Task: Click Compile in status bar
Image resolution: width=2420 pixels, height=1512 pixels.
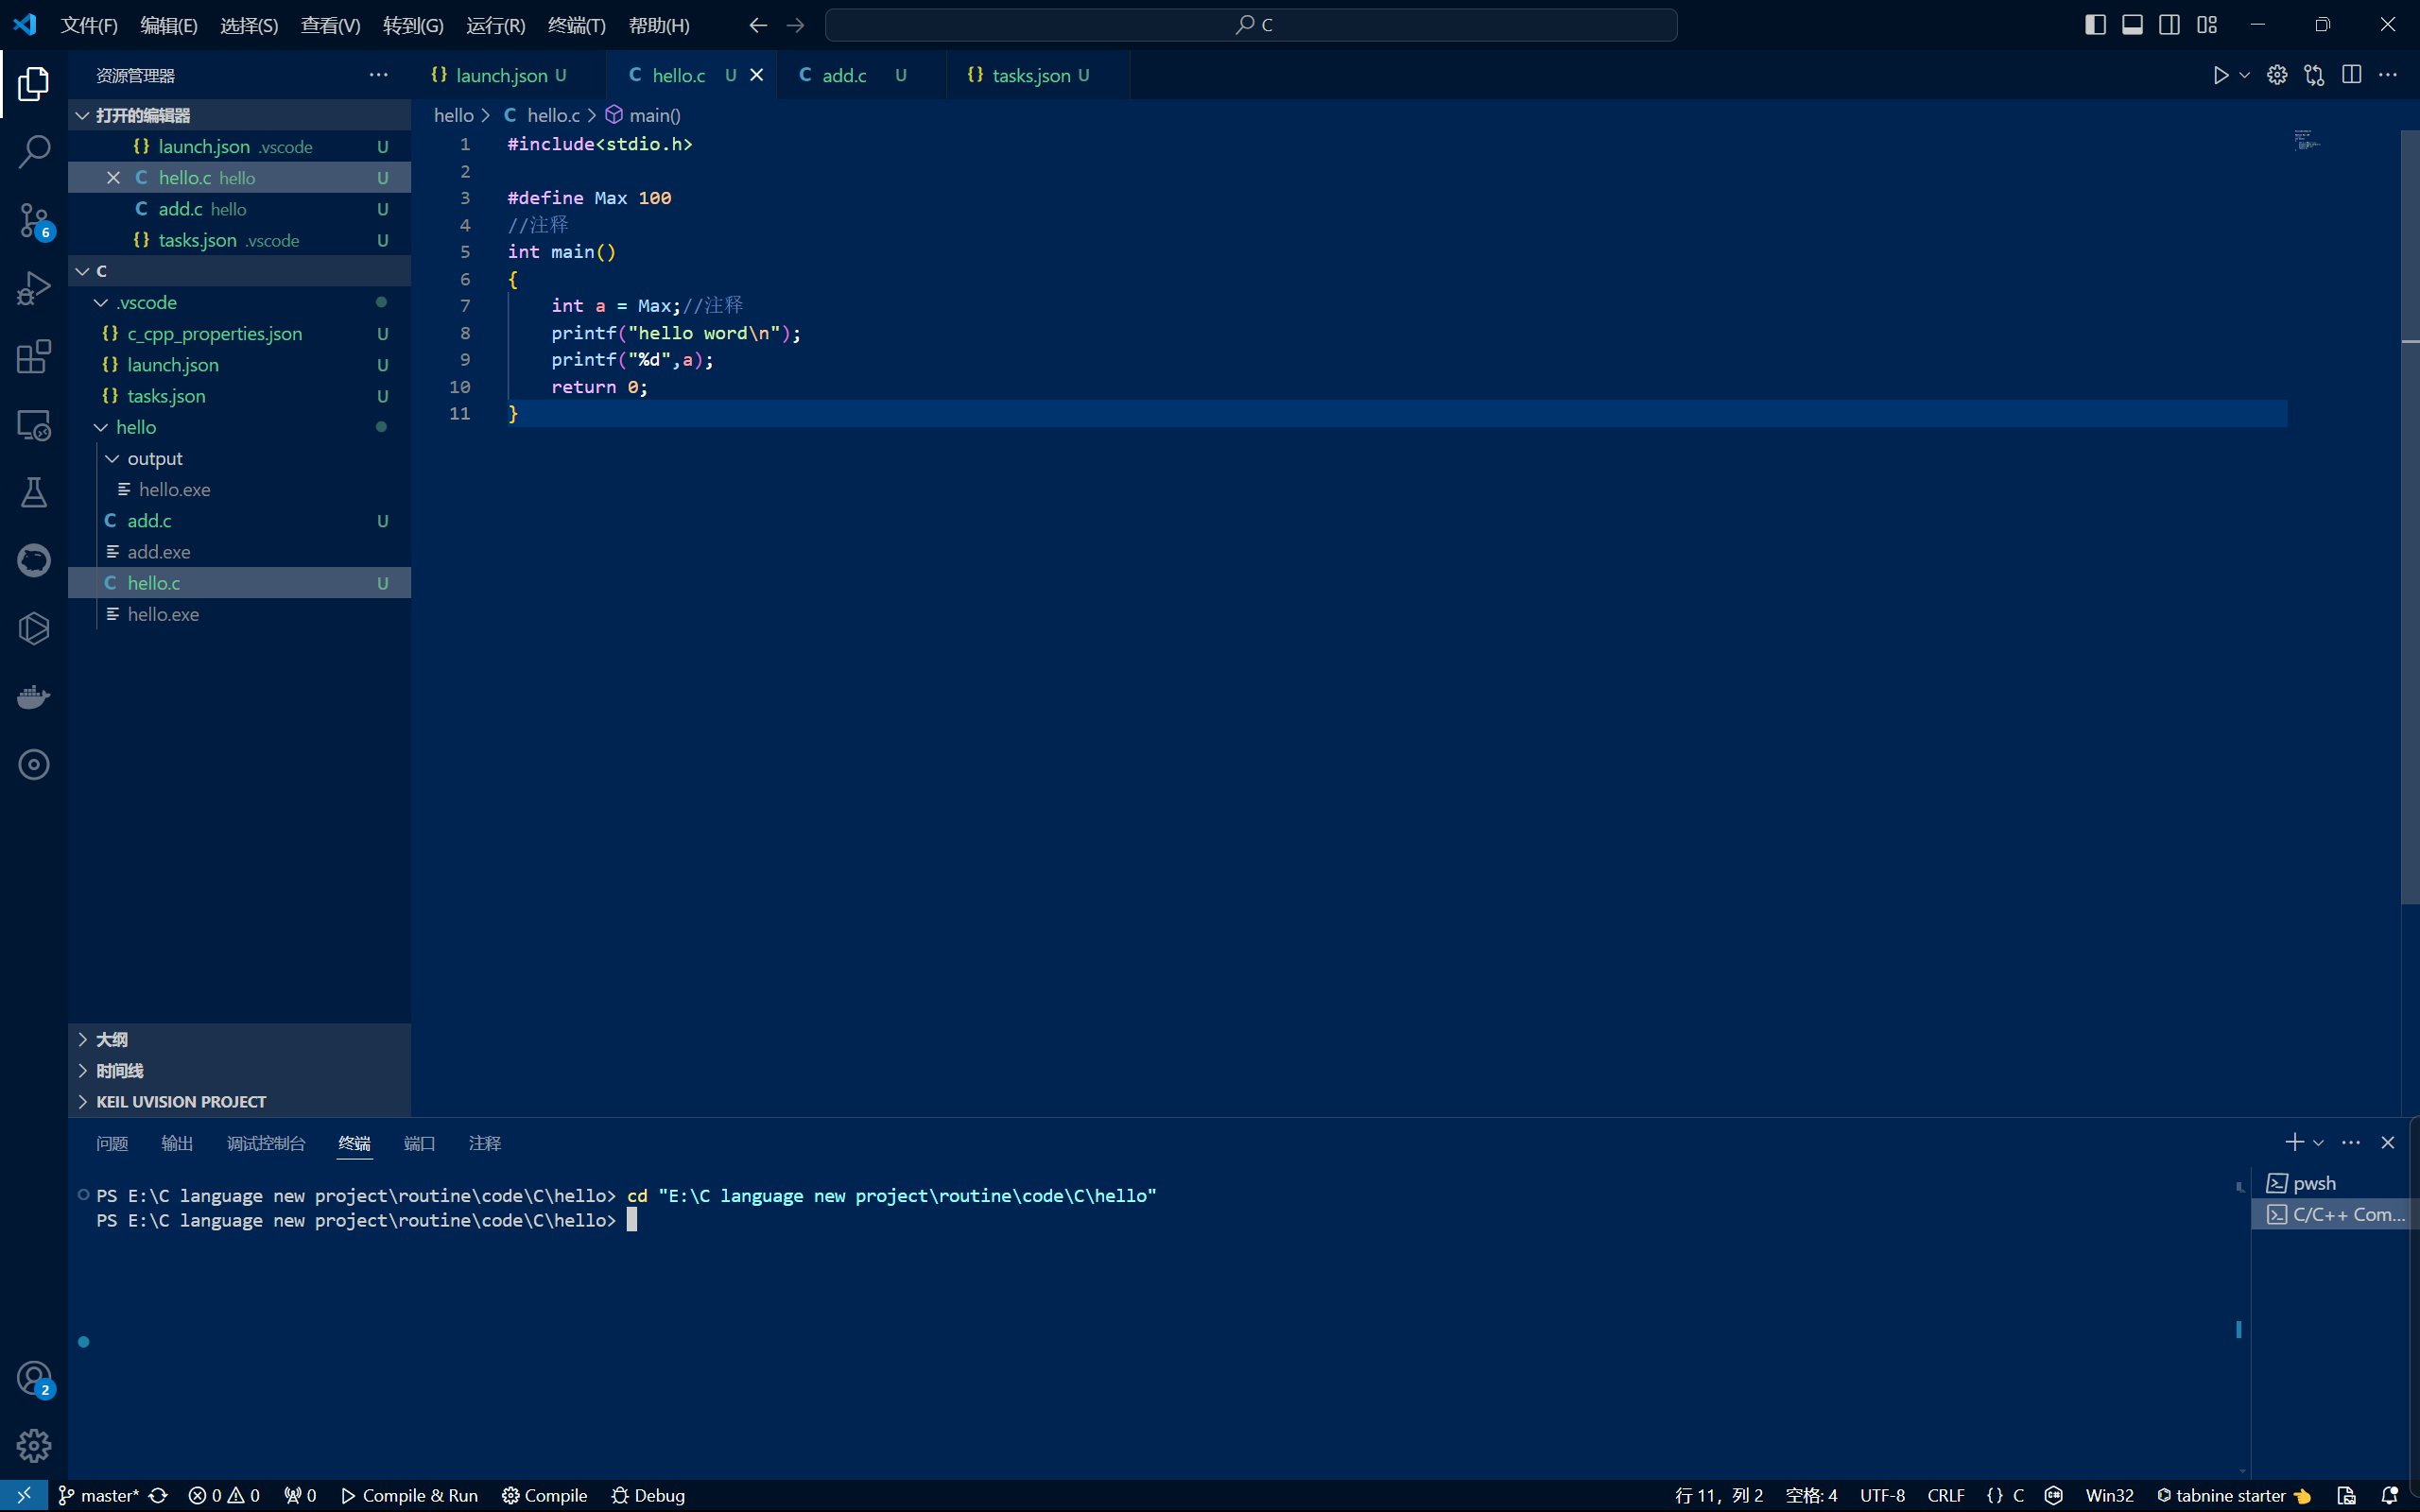Action: coord(544,1495)
